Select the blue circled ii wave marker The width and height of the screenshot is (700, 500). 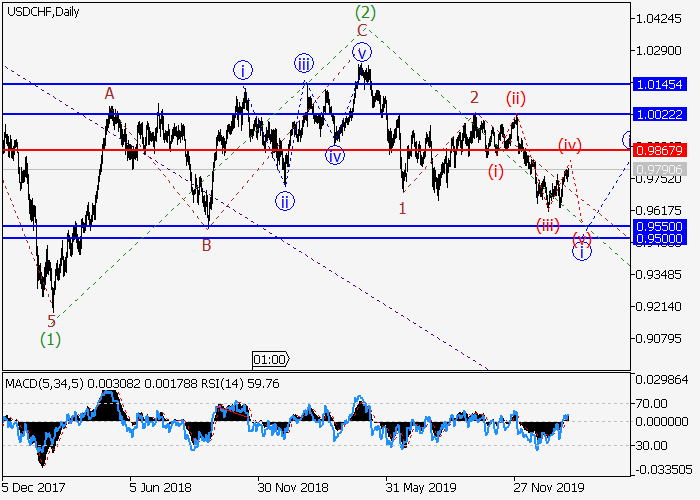tap(286, 200)
